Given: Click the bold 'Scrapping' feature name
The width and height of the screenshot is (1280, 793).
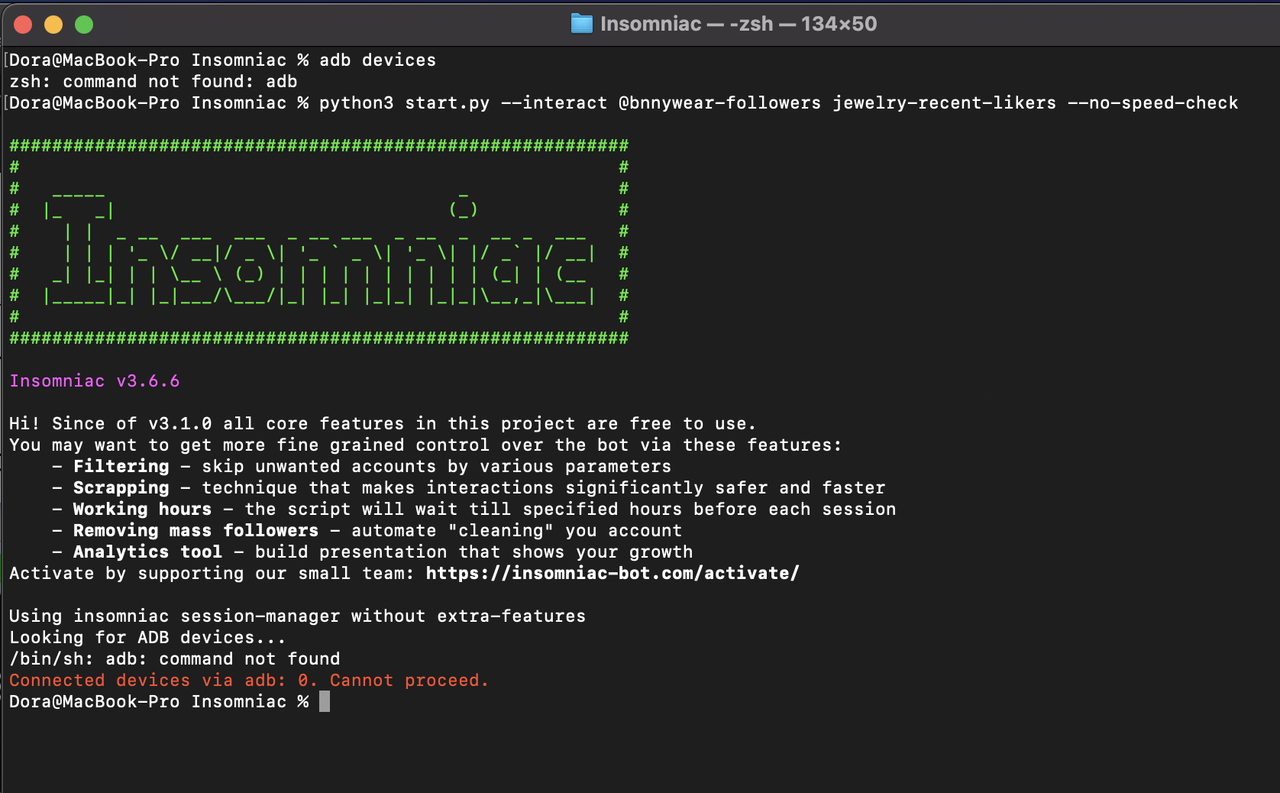Looking at the screenshot, I should pos(121,488).
